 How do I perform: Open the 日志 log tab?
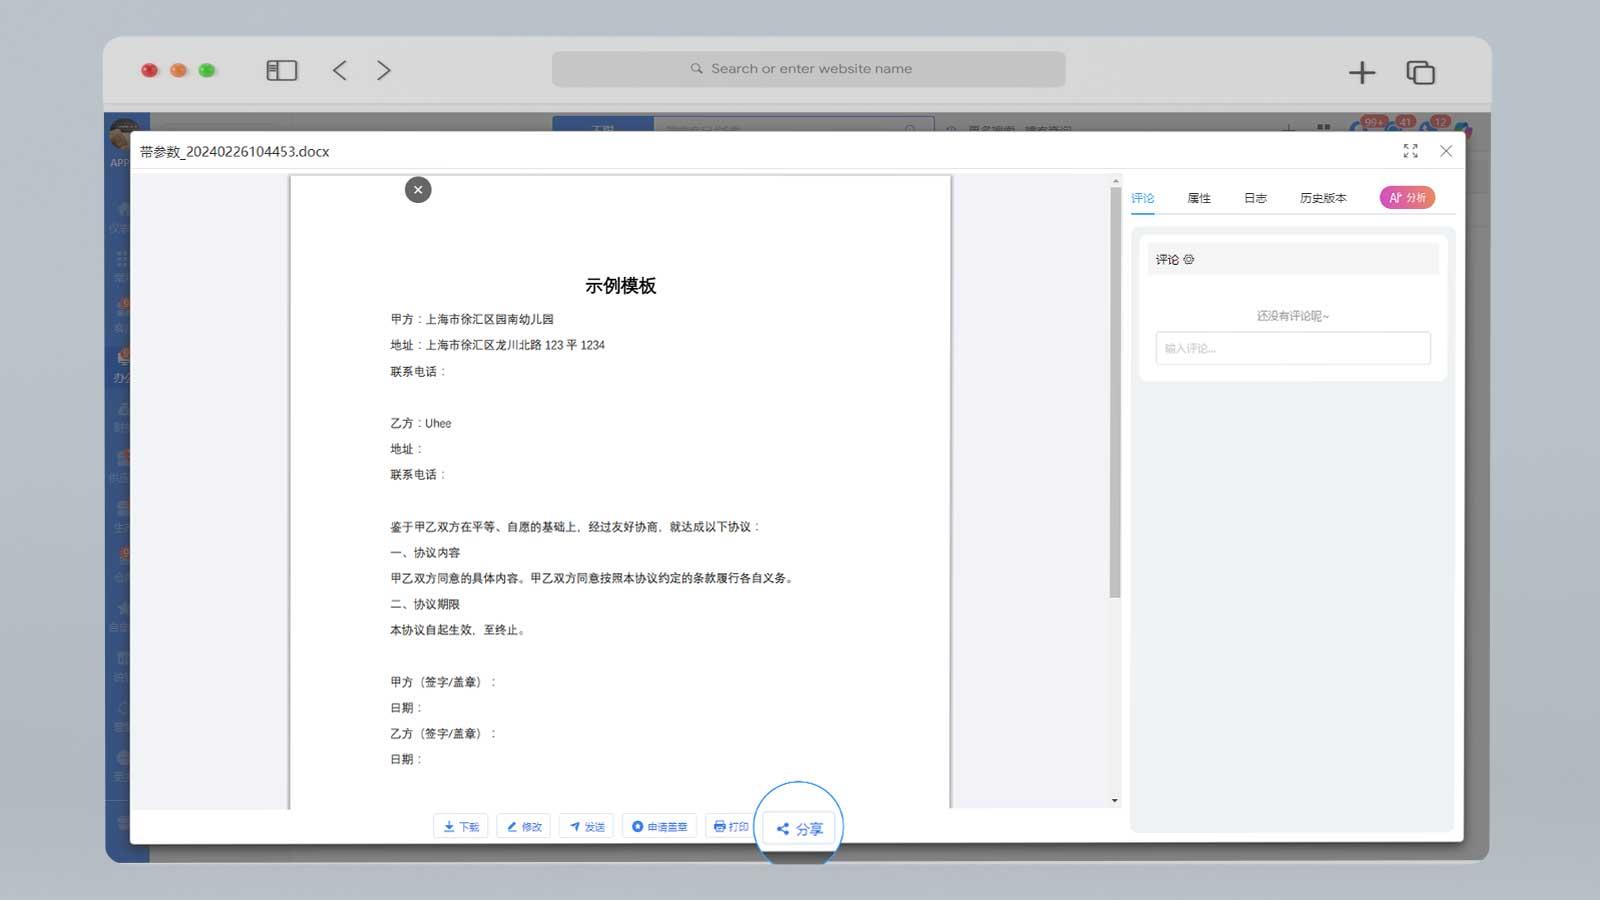1255,197
